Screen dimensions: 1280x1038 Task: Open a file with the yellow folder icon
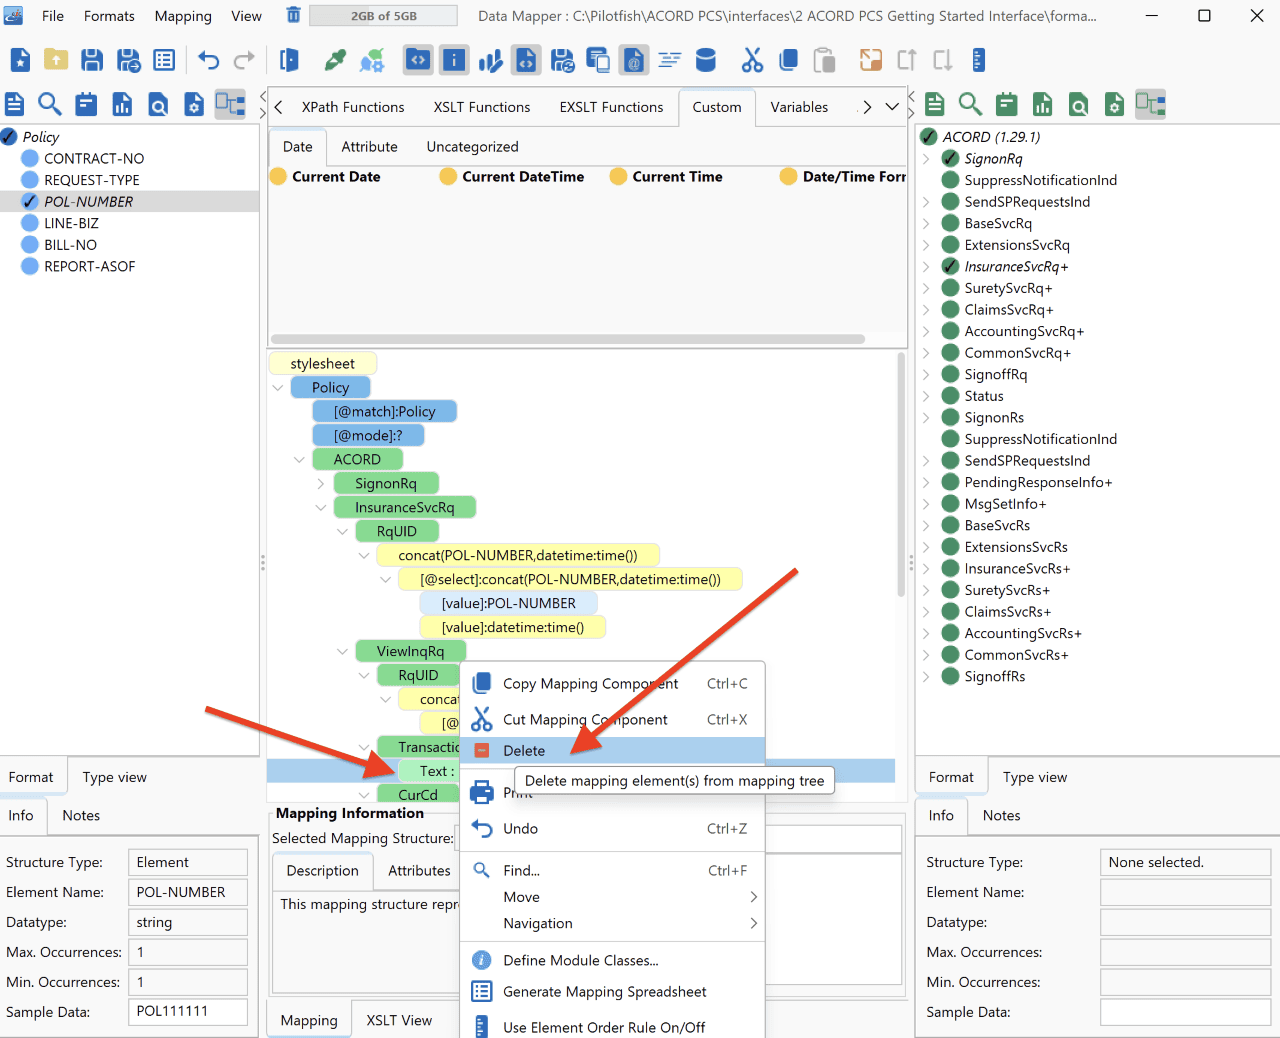(56, 60)
